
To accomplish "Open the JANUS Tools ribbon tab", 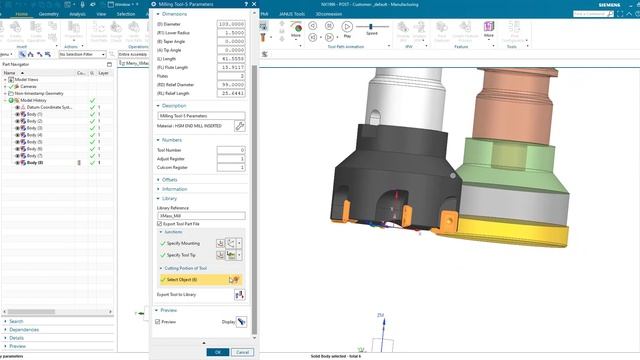I will 292,14.
